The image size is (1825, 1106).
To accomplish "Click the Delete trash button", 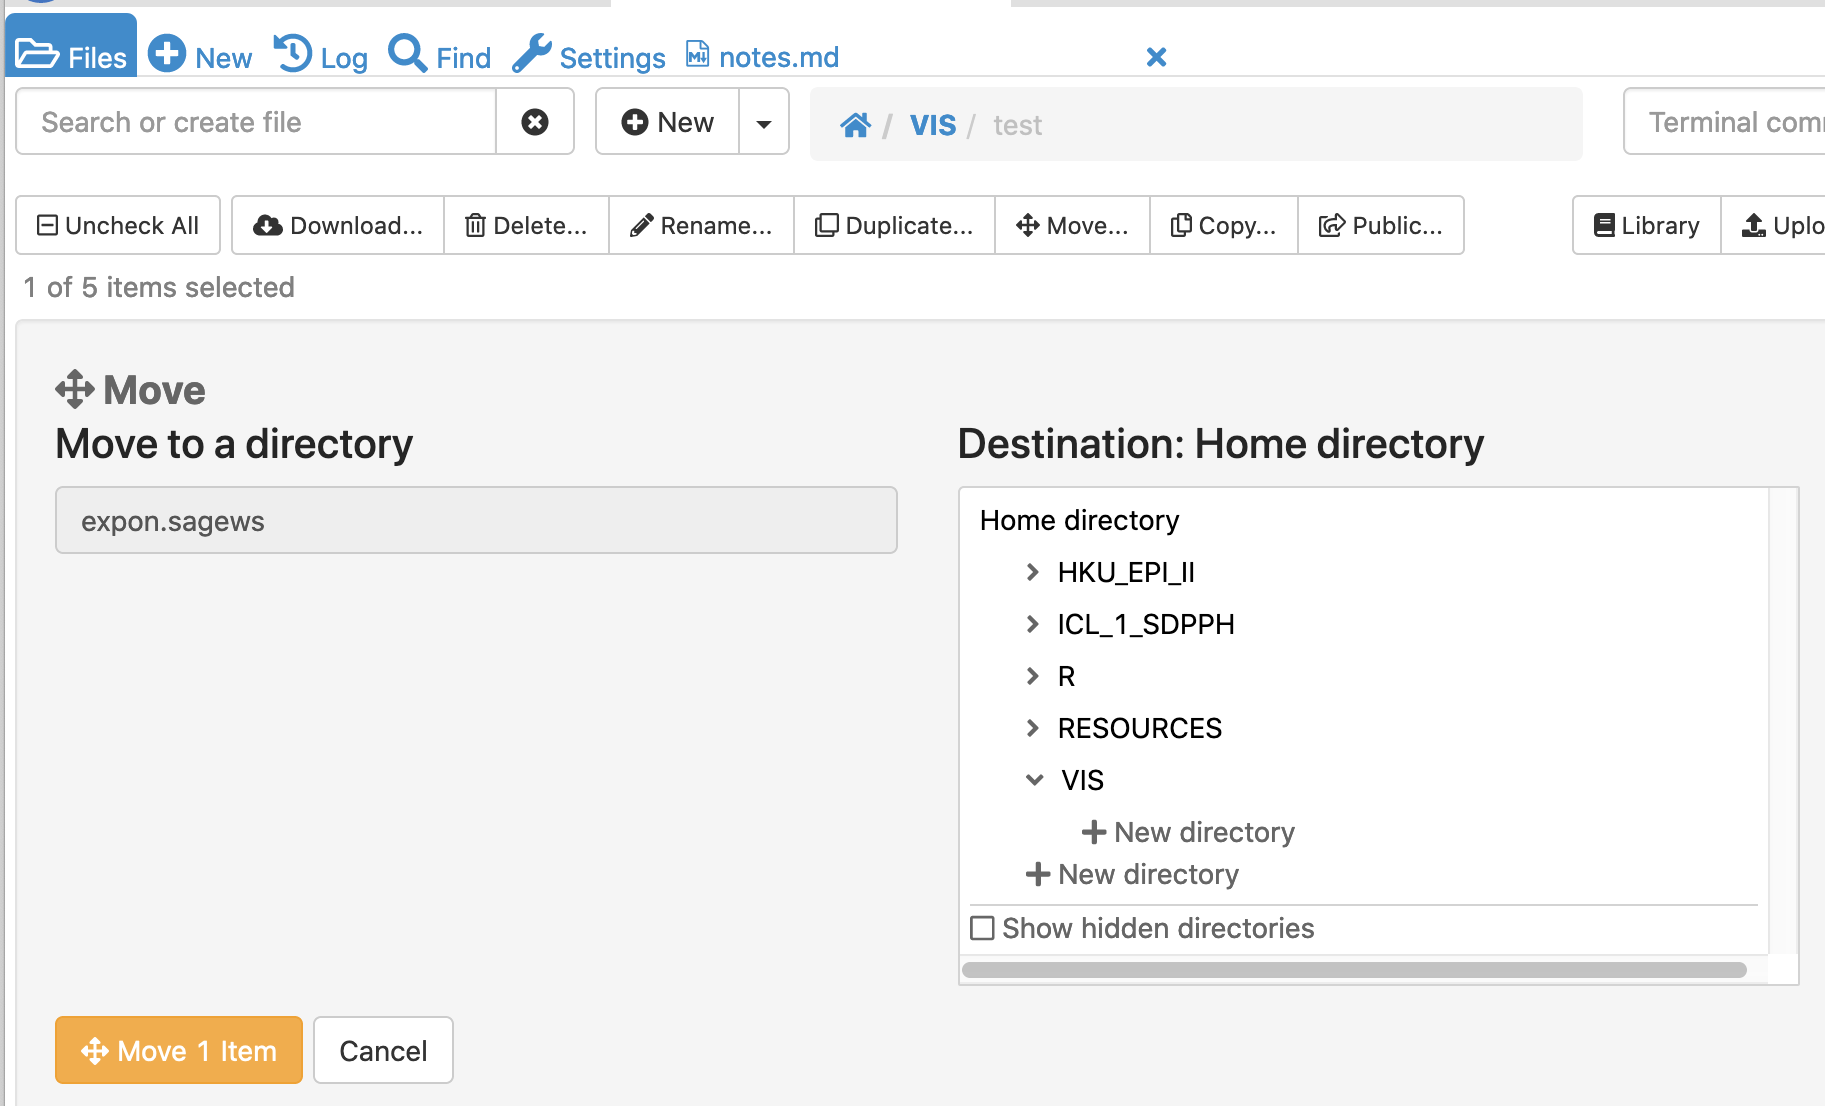I will pyautogui.click(x=526, y=226).
